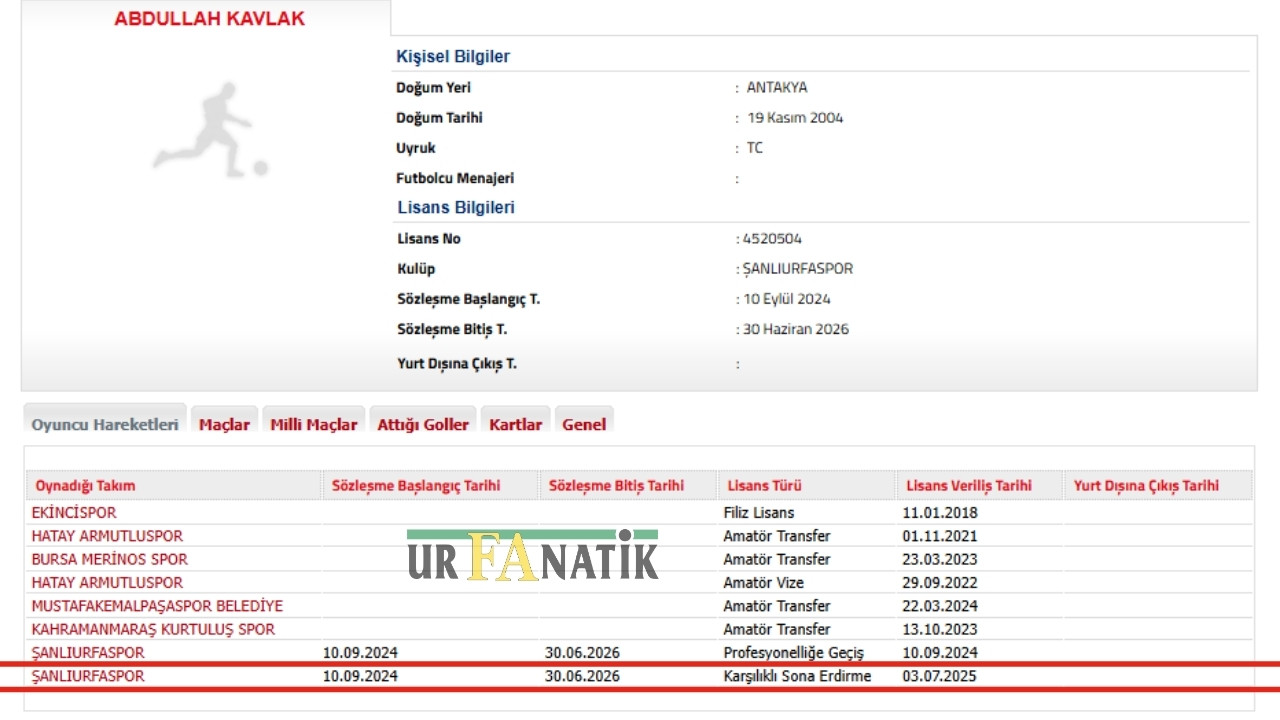Screen dimensions: 1280x720
Task: Select license date 11.01.2018
Action: point(940,513)
